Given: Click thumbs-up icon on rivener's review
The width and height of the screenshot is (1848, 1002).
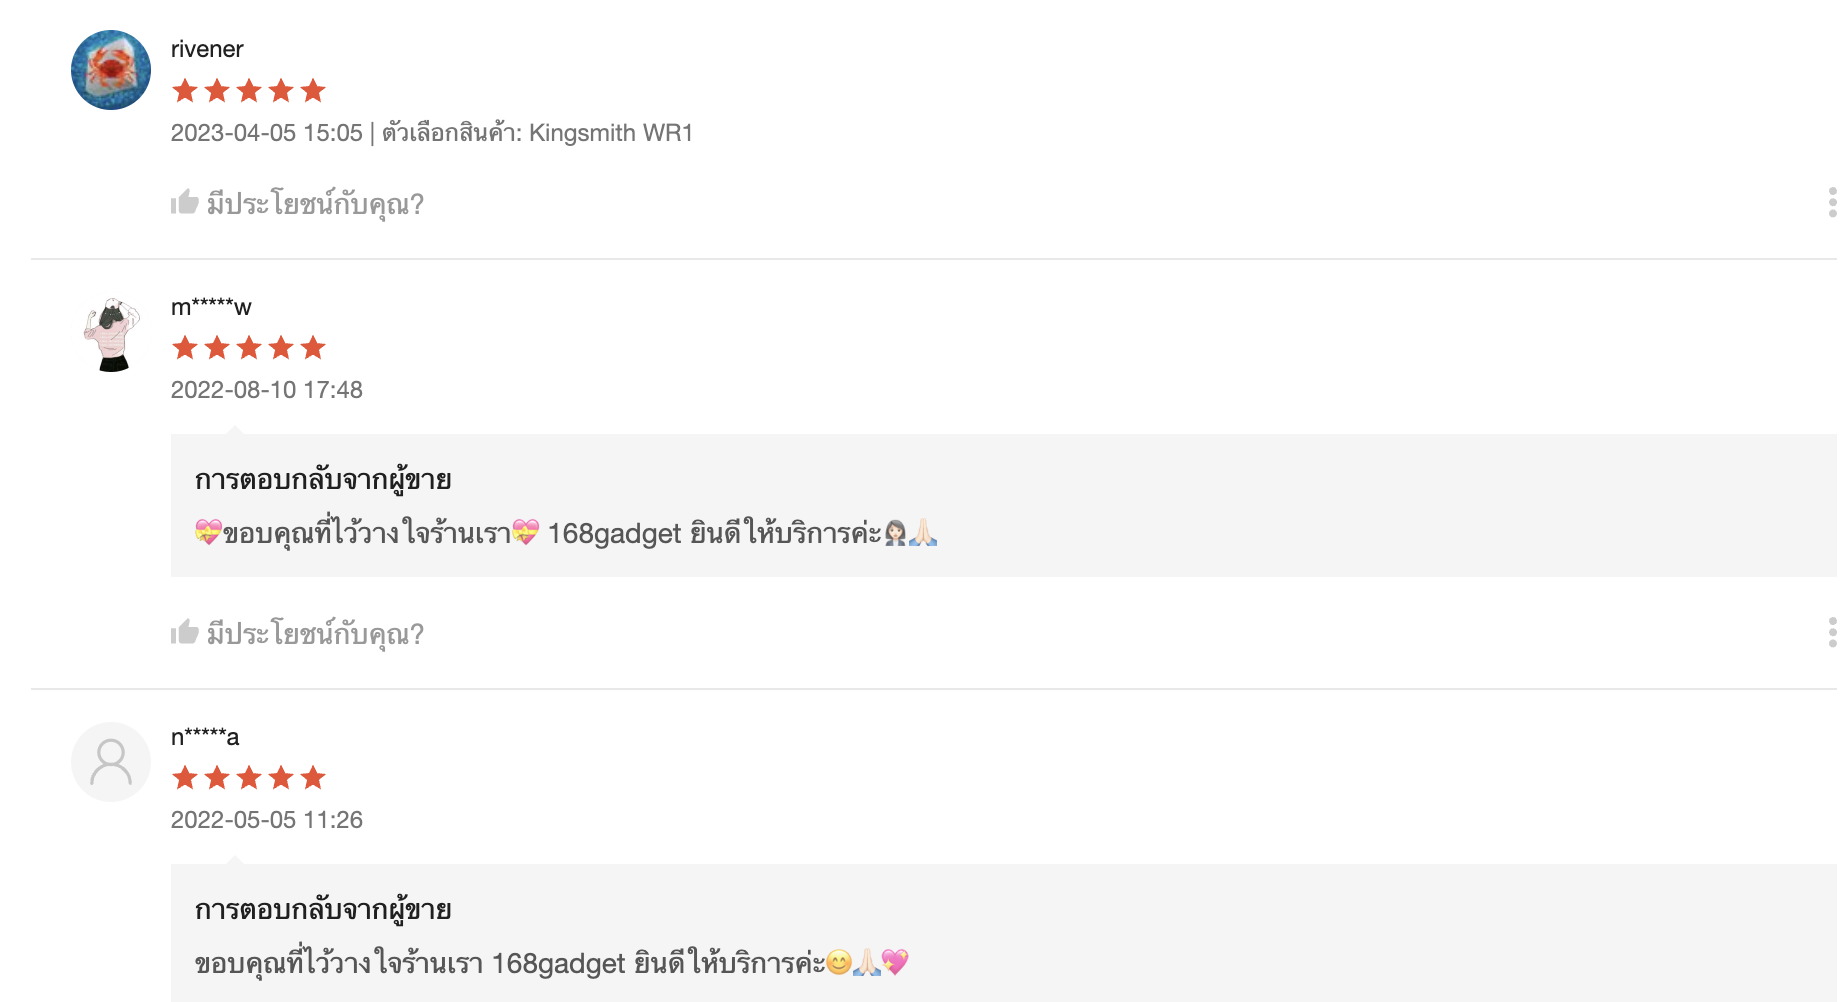Looking at the screenshot, I should point(184,202).
